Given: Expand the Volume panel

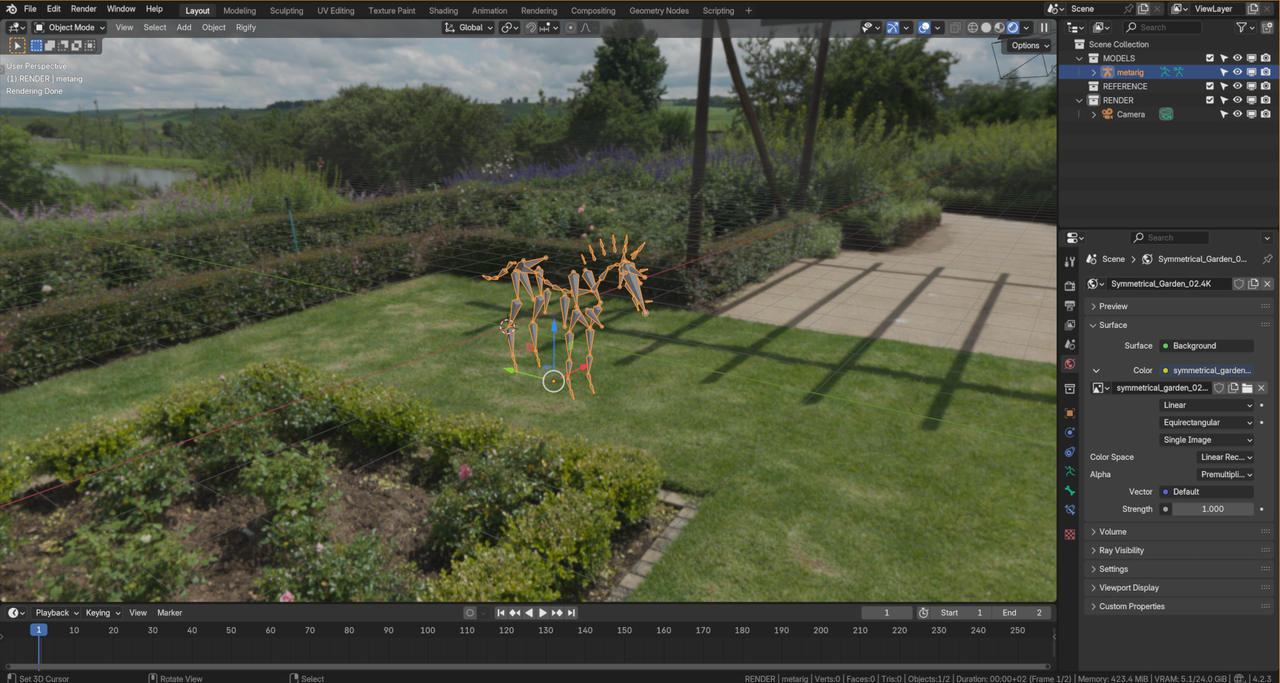Looking at the screenshot, I should (x=1179, y=532).
